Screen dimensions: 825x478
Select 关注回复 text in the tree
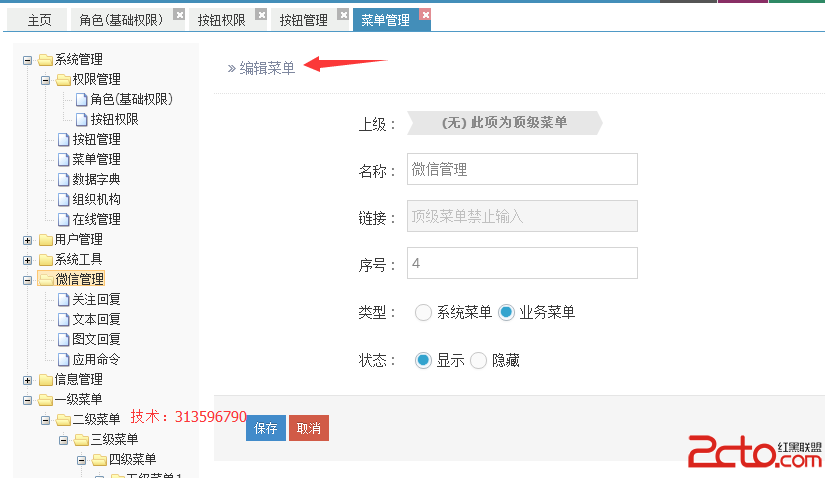point(96,300)
